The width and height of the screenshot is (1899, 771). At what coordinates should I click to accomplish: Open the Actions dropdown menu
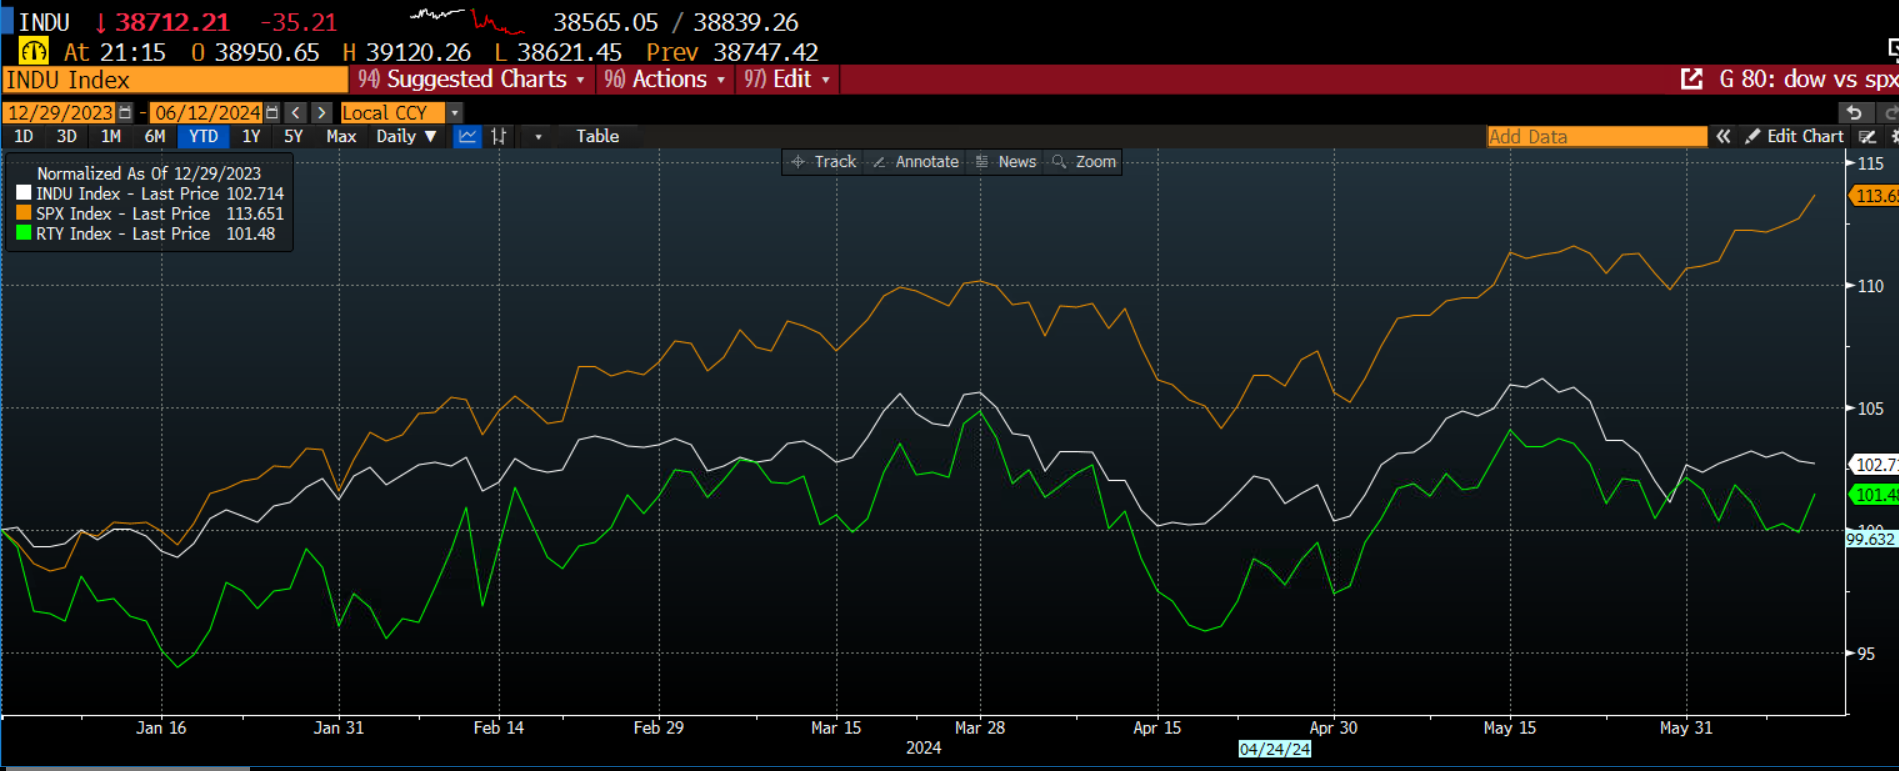(664, 79)
